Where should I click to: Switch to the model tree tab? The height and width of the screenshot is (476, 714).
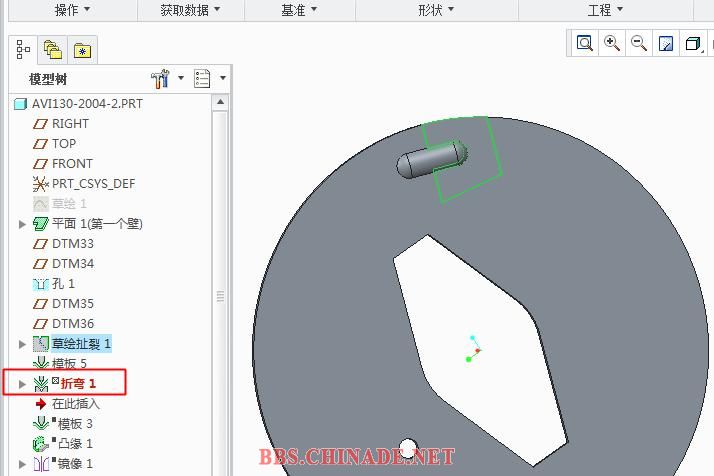(23, 49)
